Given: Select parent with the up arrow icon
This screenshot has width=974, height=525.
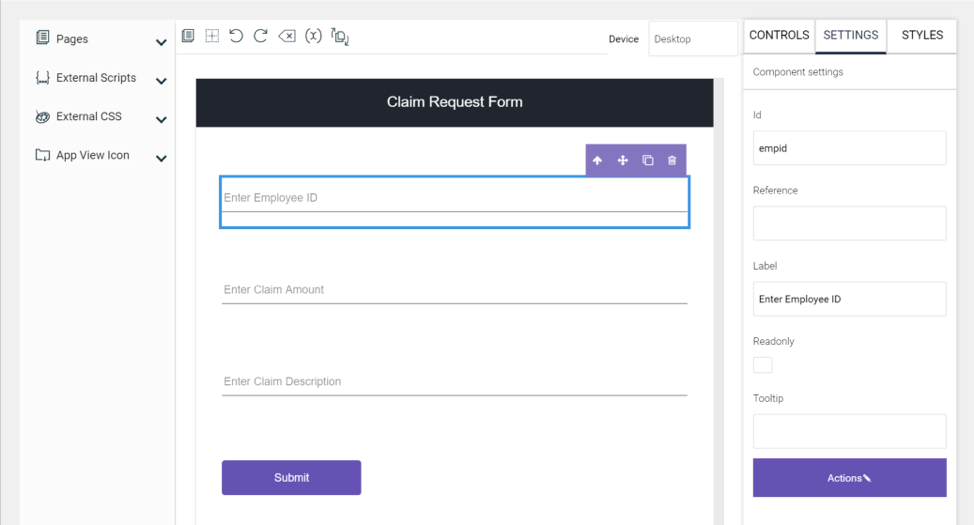Looking at the screenshot, I should coord(597,160).
